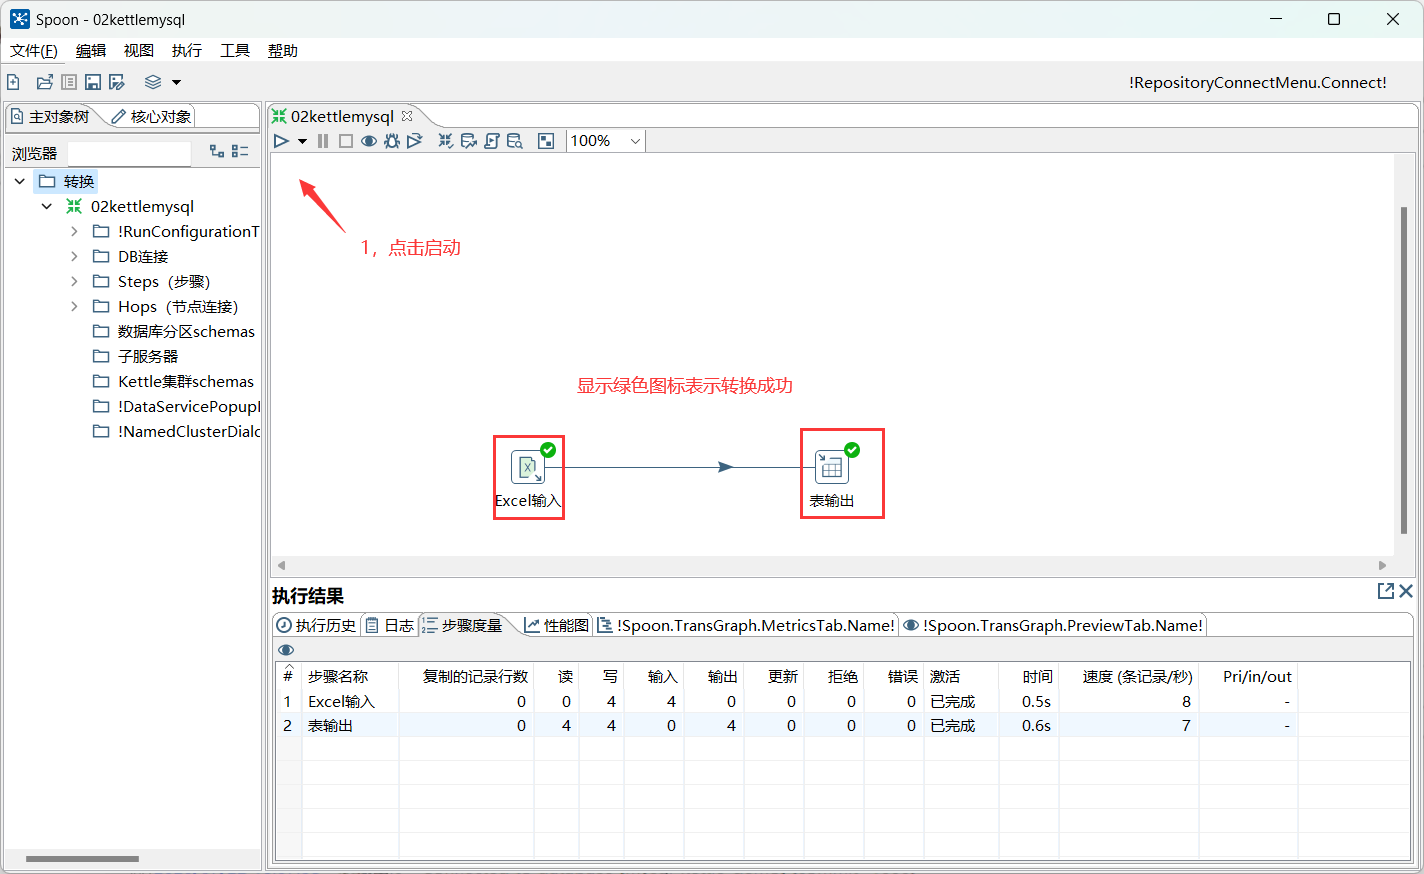Image resolution: width=1424 pixels, height=874 pixels.
Task: Launch debug mode with the bug icon
Action: tap(391, 140)
